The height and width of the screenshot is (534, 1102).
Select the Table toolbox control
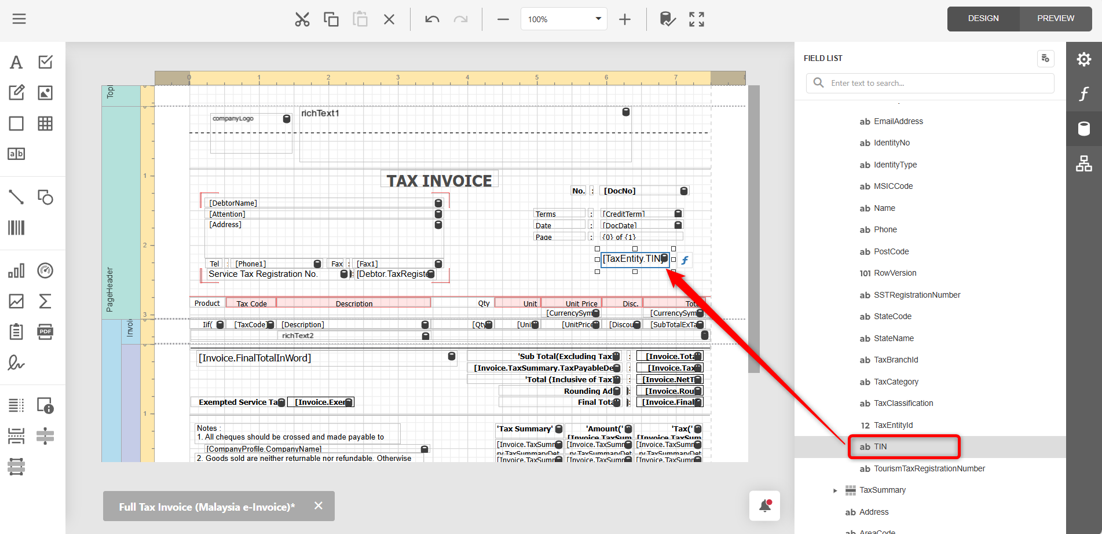point(45,124)
